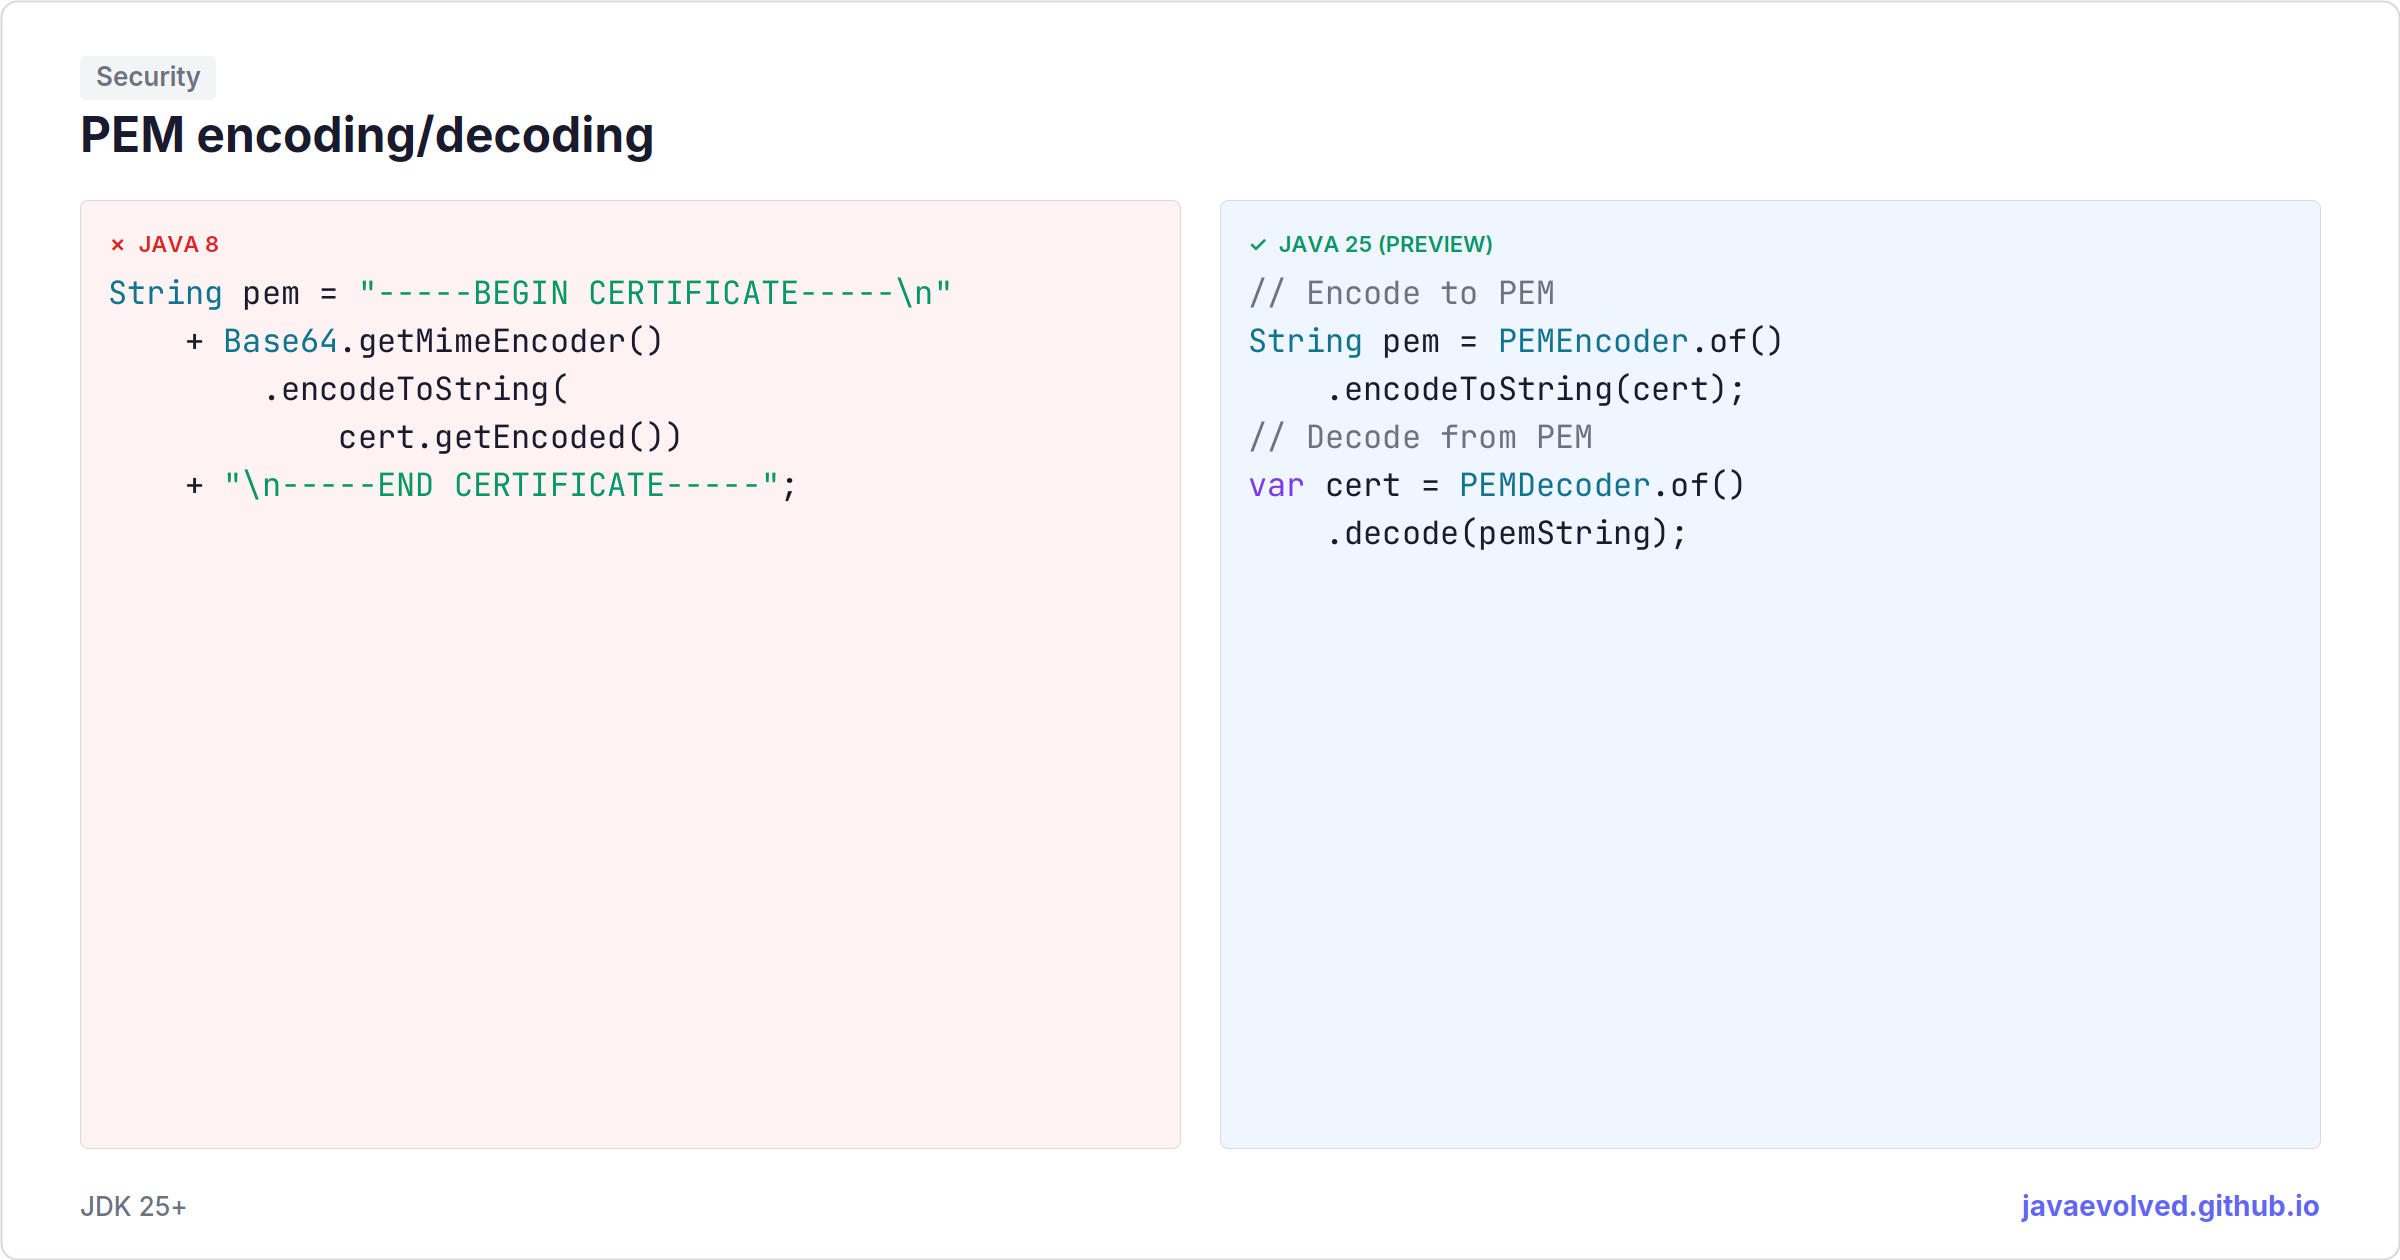This screenshot has height=1260, width=2400.
Task: Click getMimeEncoder() call in old code
Action: [x=510, y=341]
